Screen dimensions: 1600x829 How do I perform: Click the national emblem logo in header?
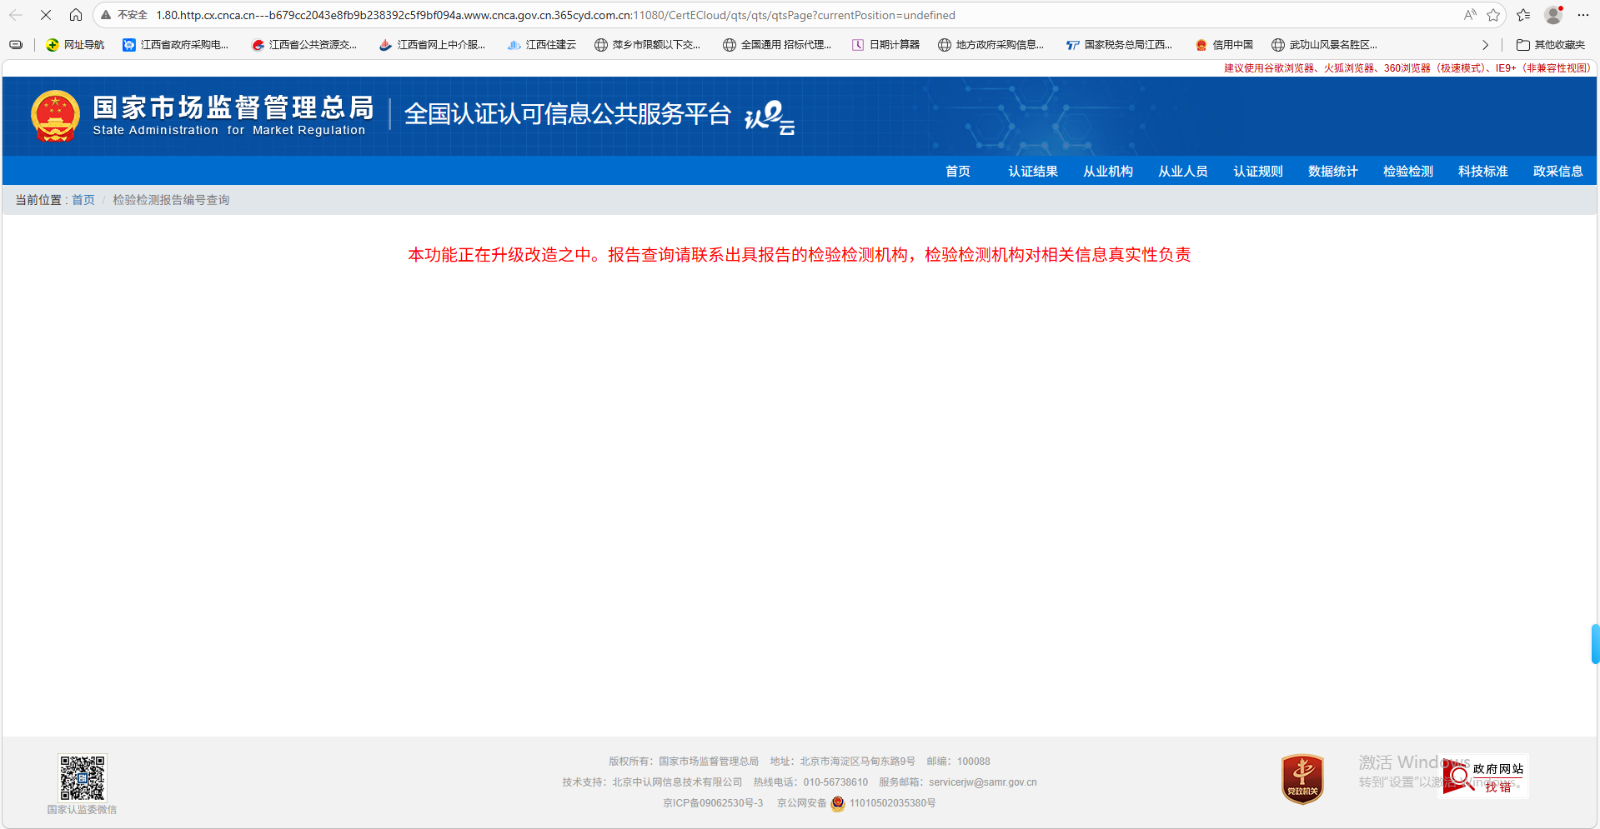(x=55, y=116)
